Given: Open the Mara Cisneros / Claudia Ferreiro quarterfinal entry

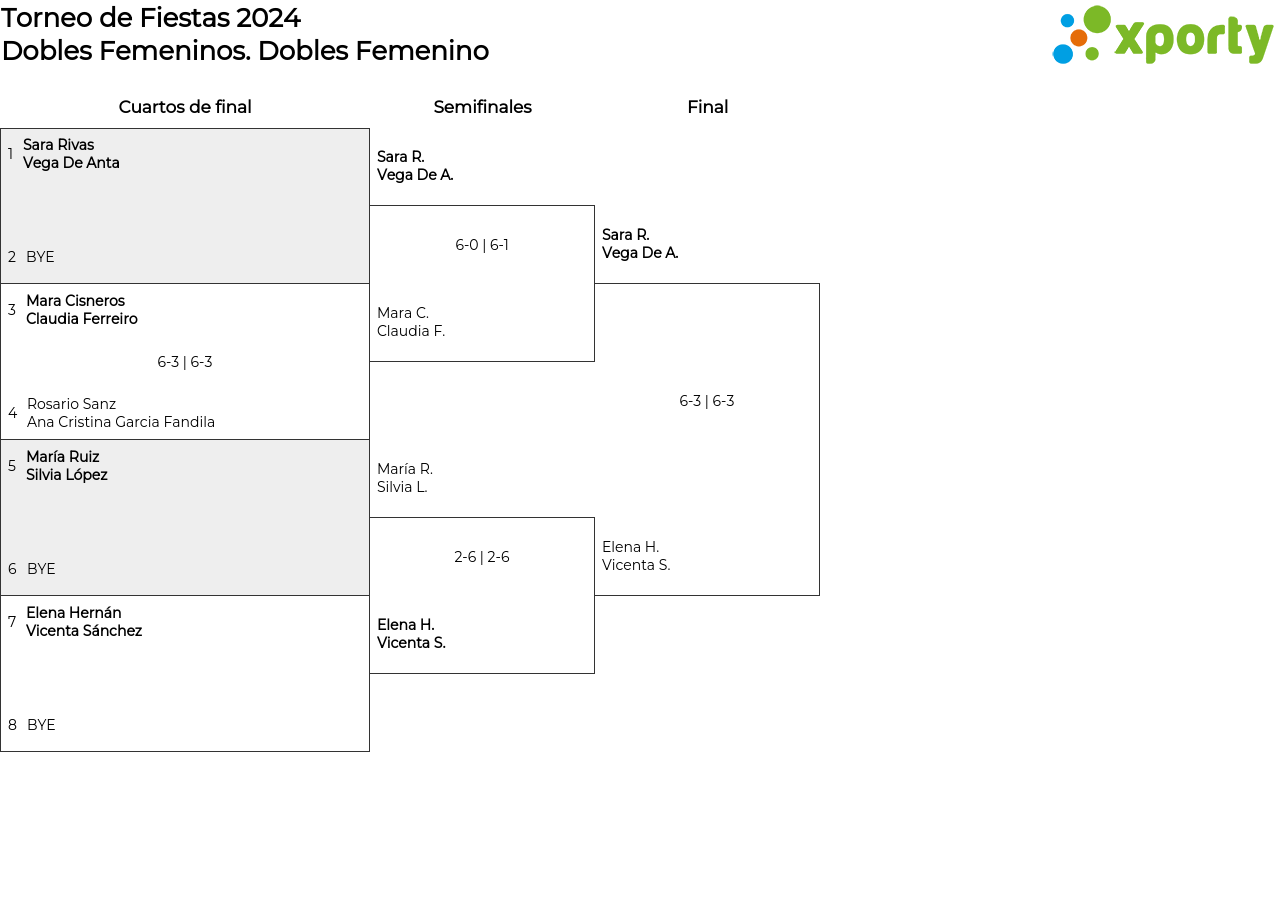Looking at the screenshot, I should [82, 310].
